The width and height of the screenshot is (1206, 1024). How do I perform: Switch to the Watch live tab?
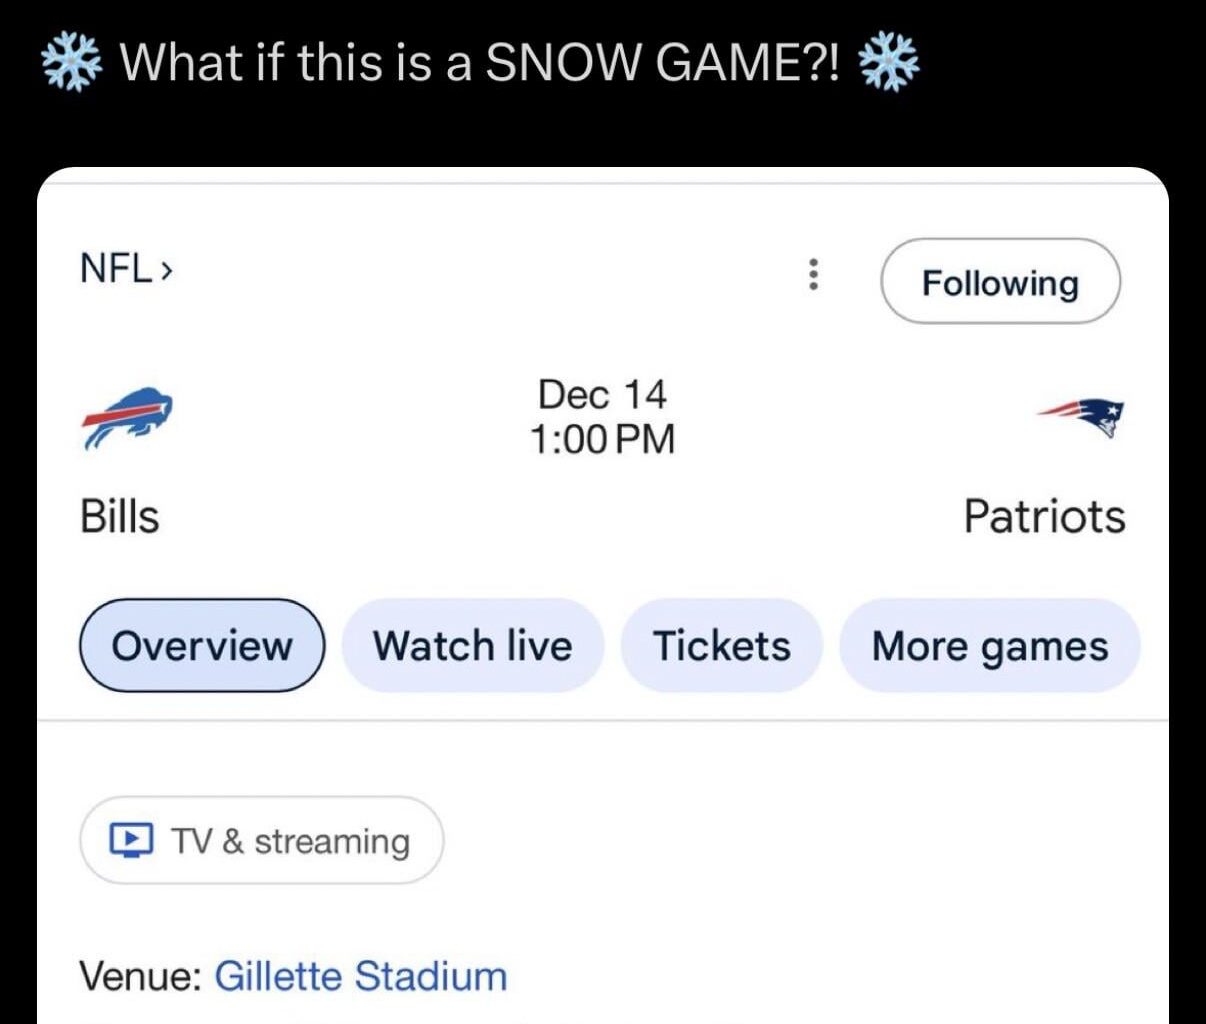[x=474, y=646]
